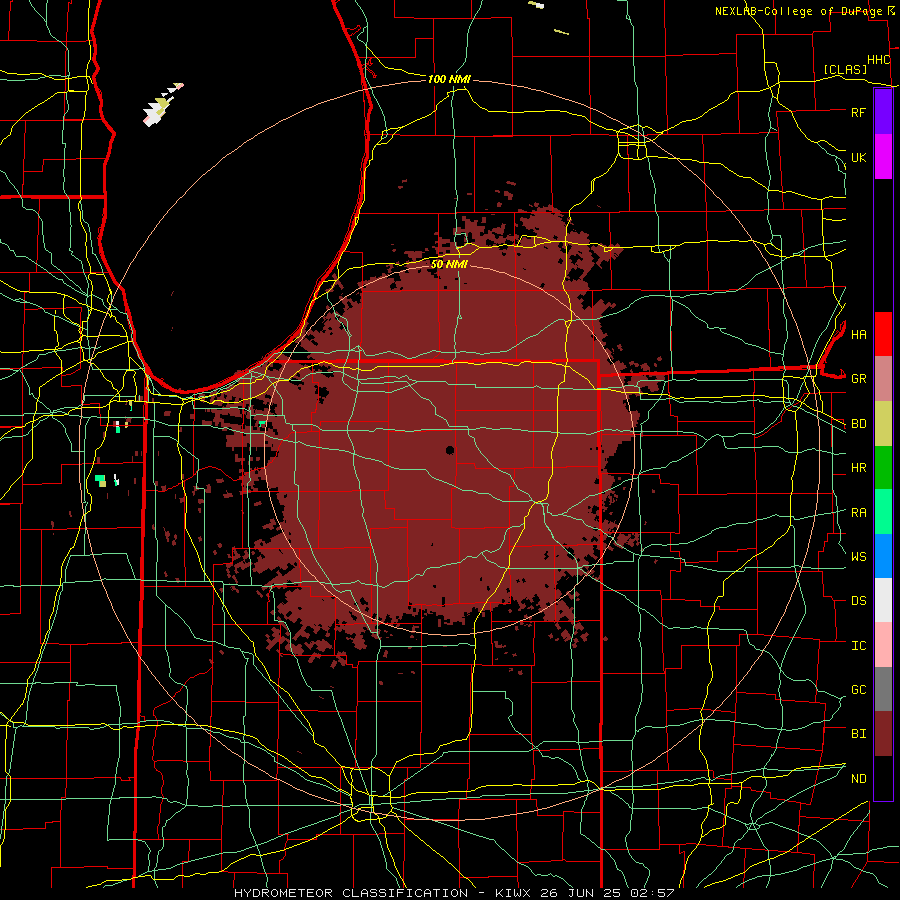900x900 pixels.
Task: Click the GC legend label
Action: pos(858,689)
